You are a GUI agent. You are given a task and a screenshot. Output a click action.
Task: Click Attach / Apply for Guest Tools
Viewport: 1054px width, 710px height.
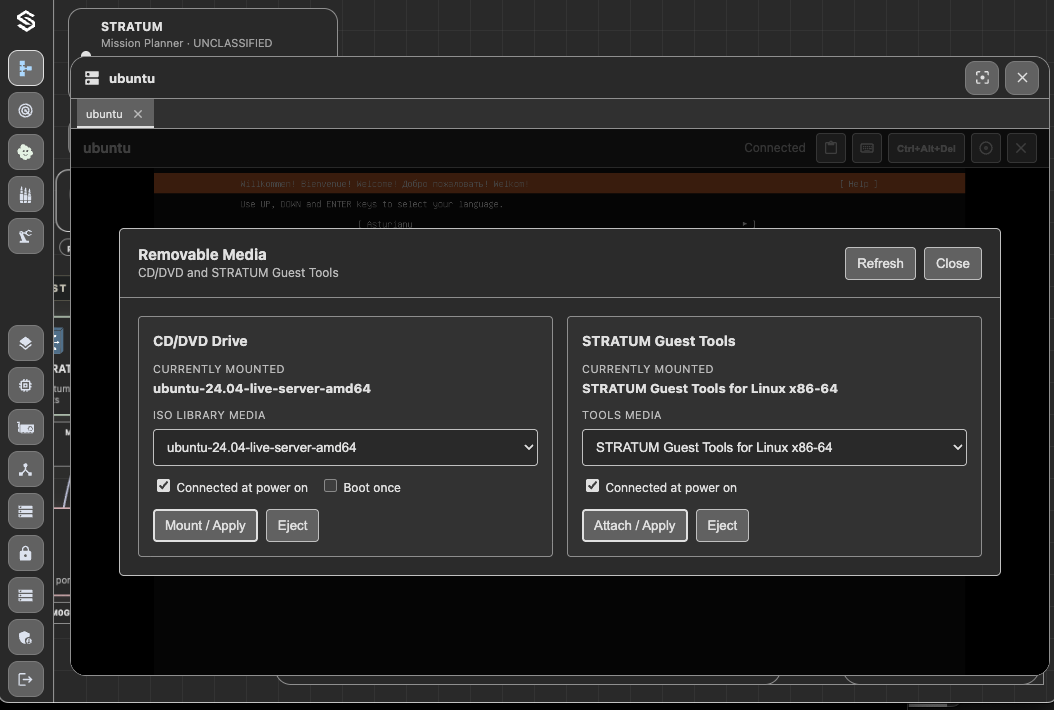(x=635, y=525)
